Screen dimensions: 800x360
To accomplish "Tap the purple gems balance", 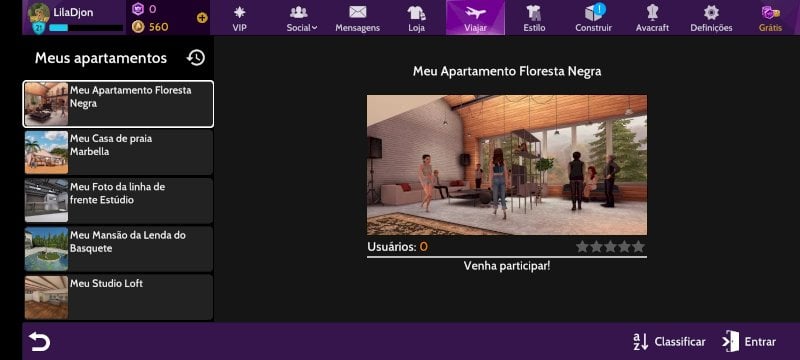I will coord(144,9).
